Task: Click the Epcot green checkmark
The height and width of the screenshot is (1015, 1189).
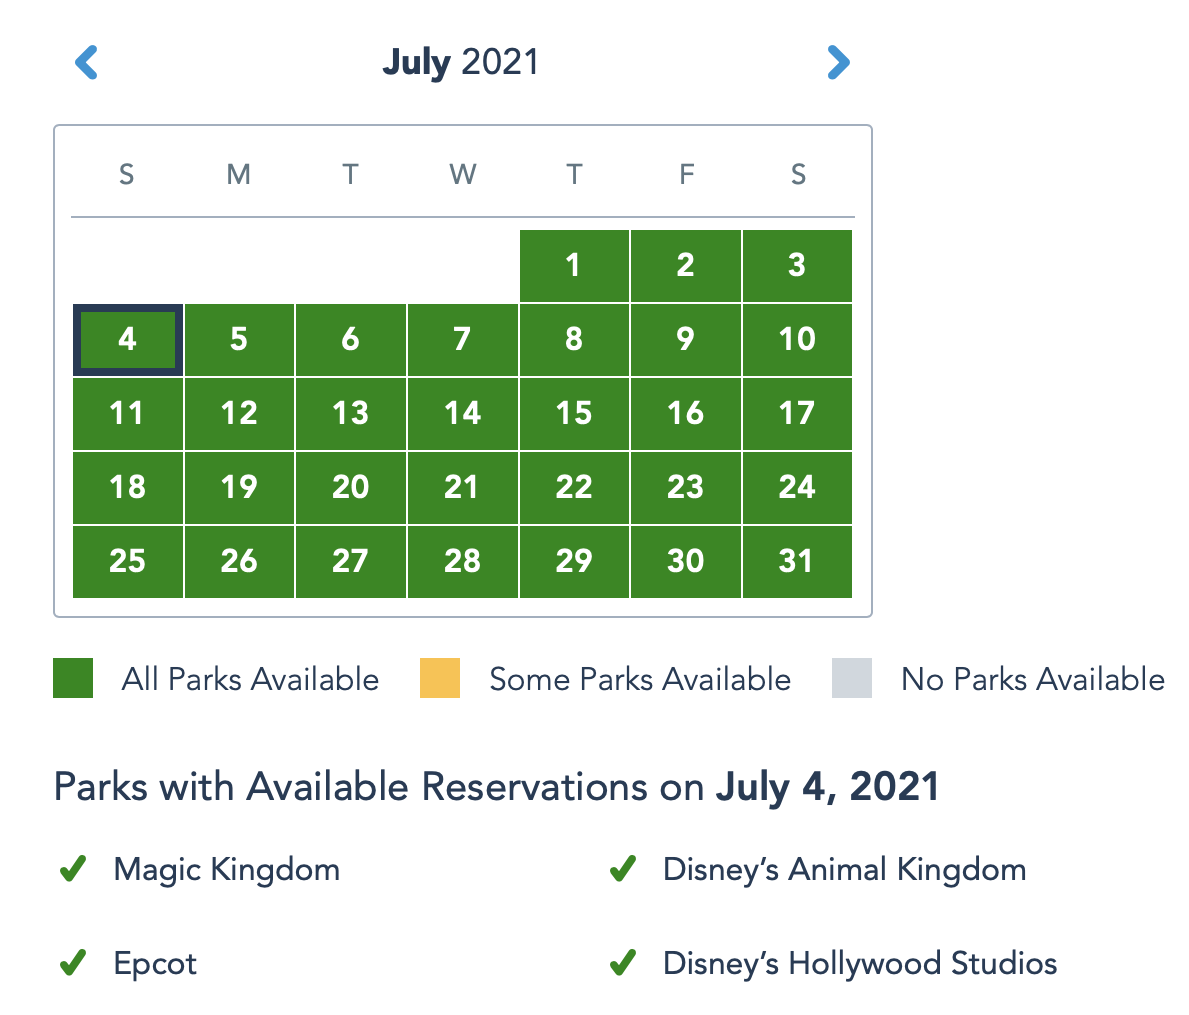Action: [73, 963]
